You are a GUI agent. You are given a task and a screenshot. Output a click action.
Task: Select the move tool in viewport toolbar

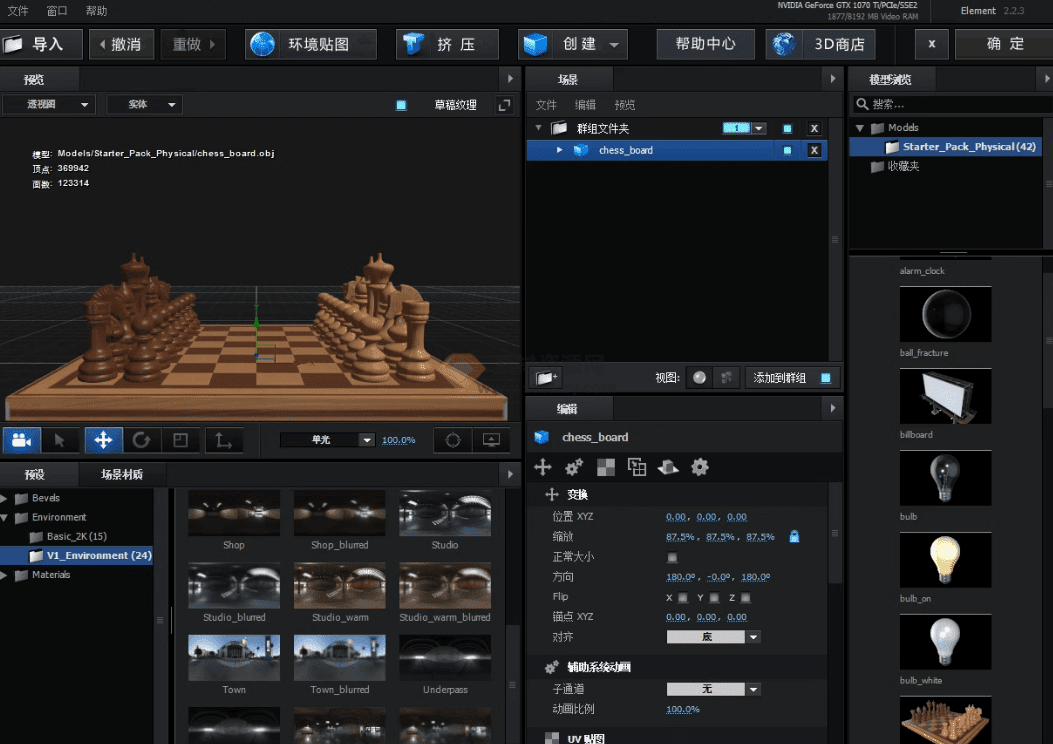[105, 440]
